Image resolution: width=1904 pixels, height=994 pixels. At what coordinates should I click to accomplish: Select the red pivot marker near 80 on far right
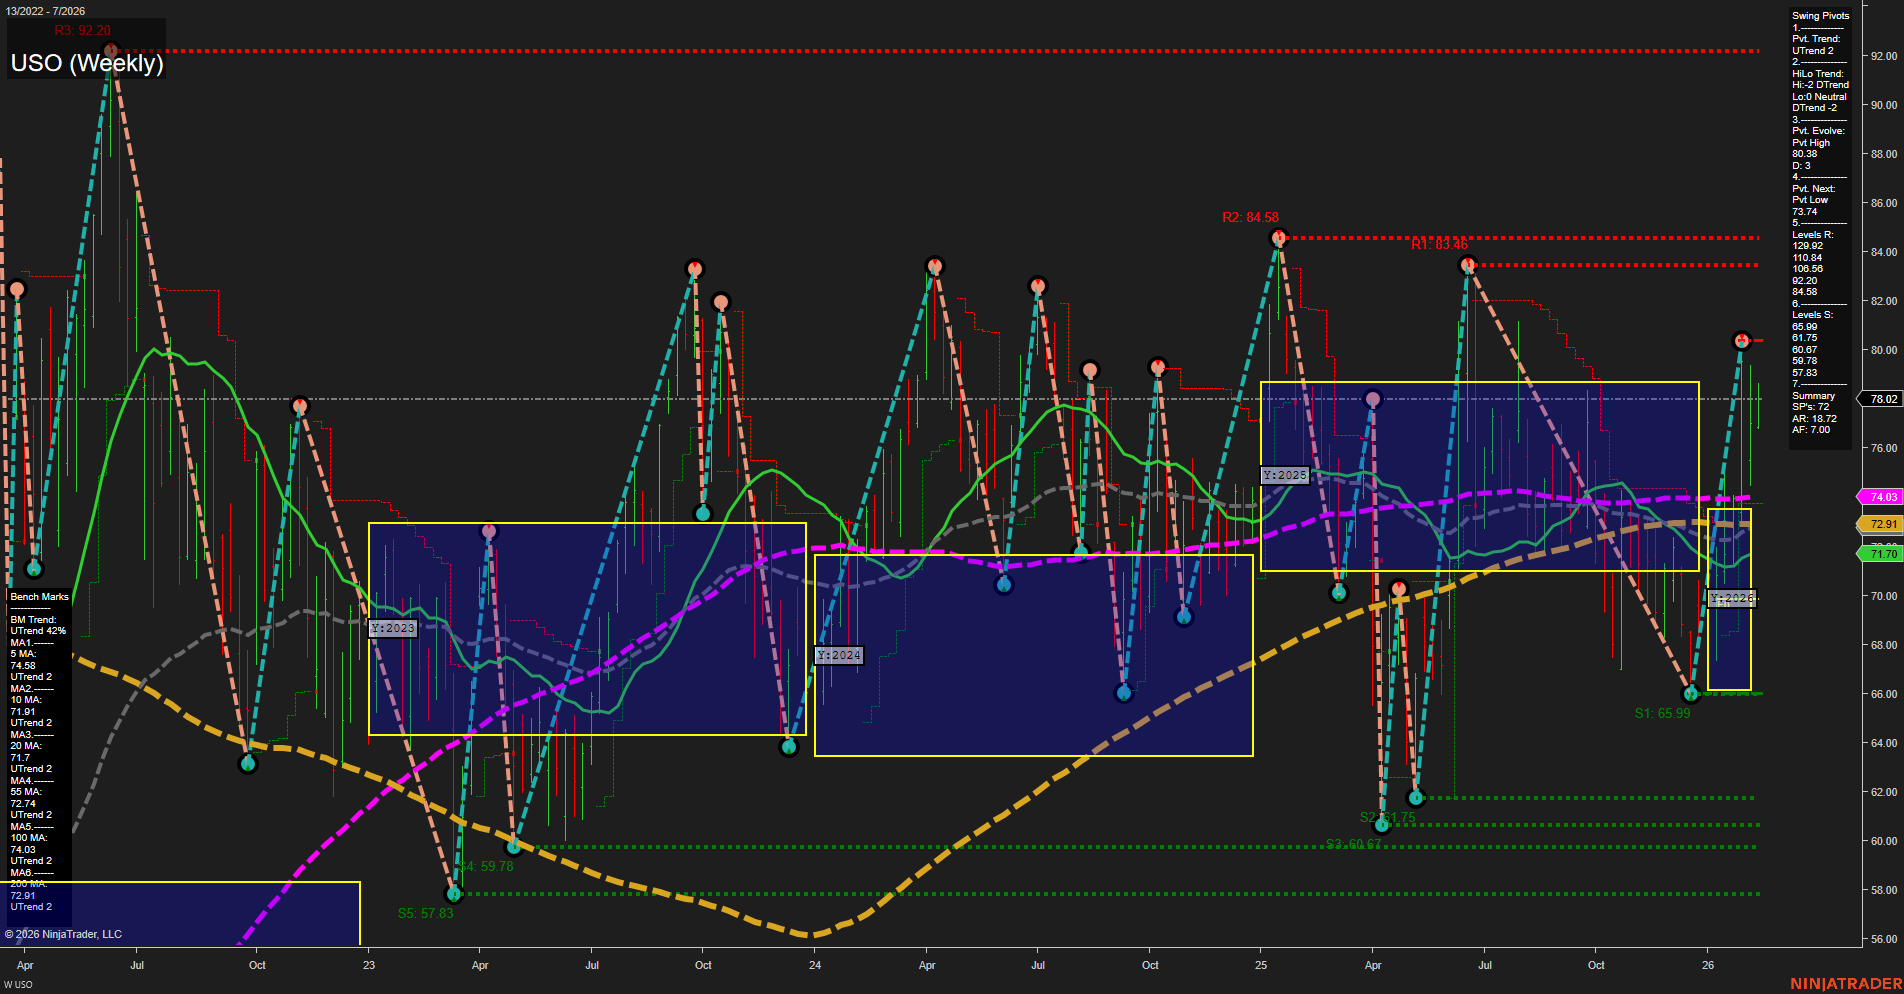(x=1740, y=340)
